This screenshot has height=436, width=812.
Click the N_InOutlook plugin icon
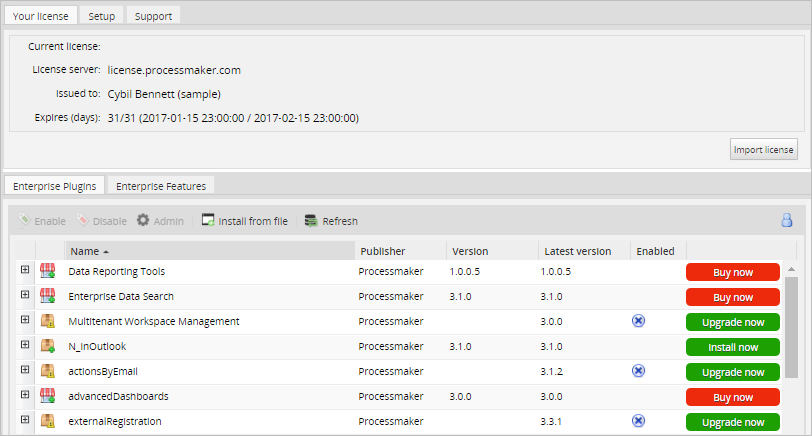(x=47, y=346)
